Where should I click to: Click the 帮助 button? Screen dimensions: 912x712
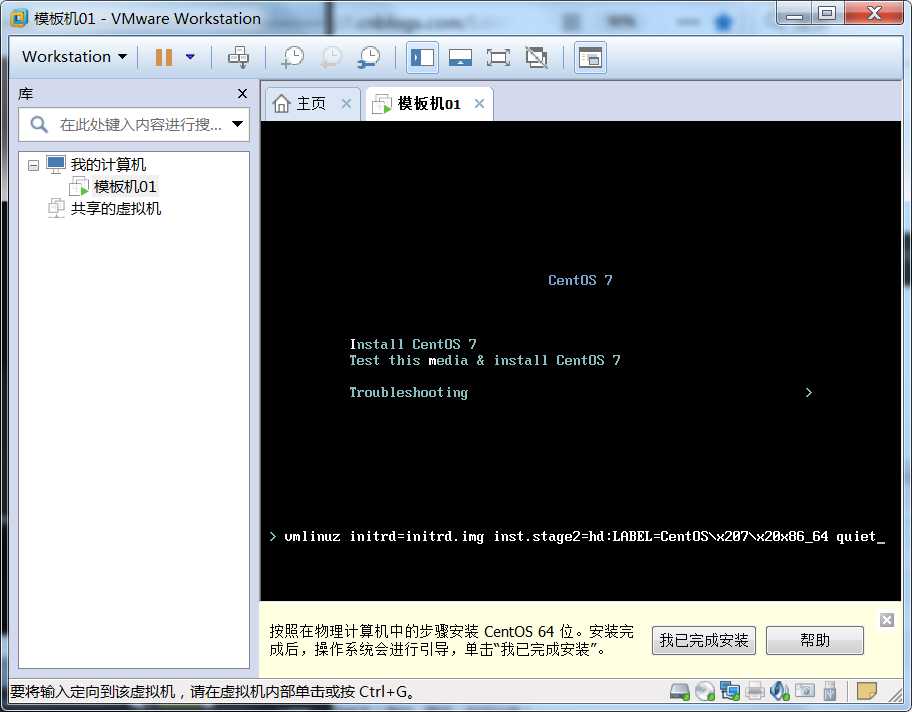[x=815, y=640]
